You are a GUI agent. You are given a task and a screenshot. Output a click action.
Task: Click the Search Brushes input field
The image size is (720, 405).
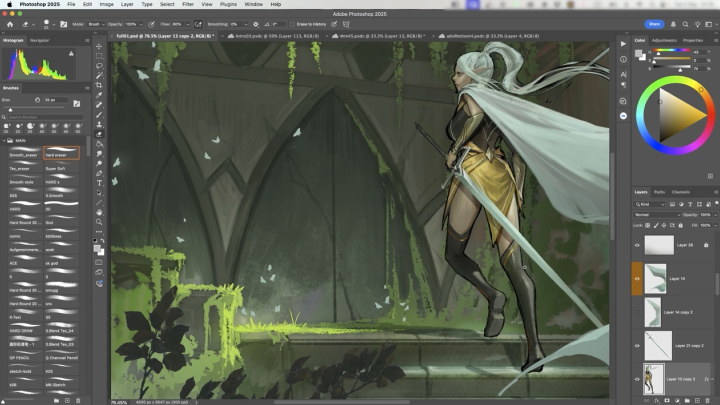coord(45,116)
